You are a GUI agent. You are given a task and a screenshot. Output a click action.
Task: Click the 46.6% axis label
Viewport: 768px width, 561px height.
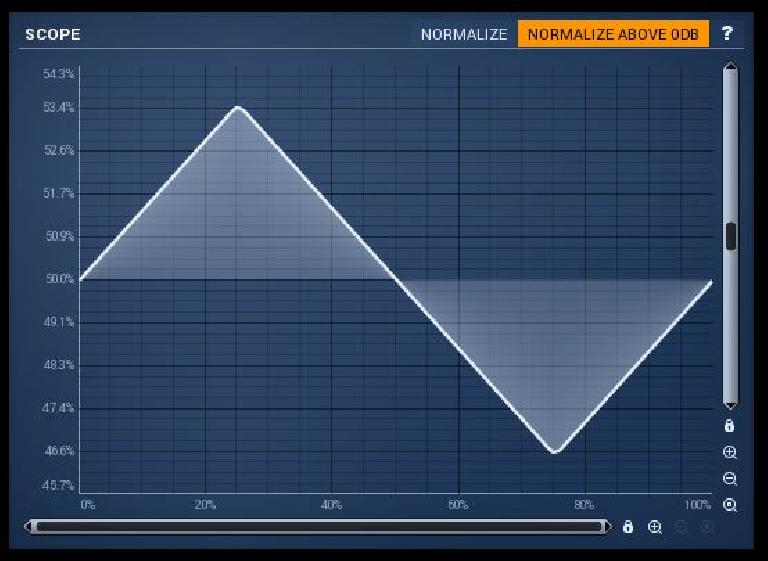click(59, 450)
